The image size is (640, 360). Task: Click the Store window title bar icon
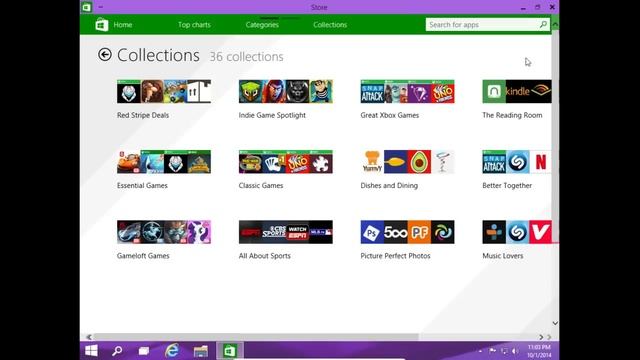click(x=87, y=7)
